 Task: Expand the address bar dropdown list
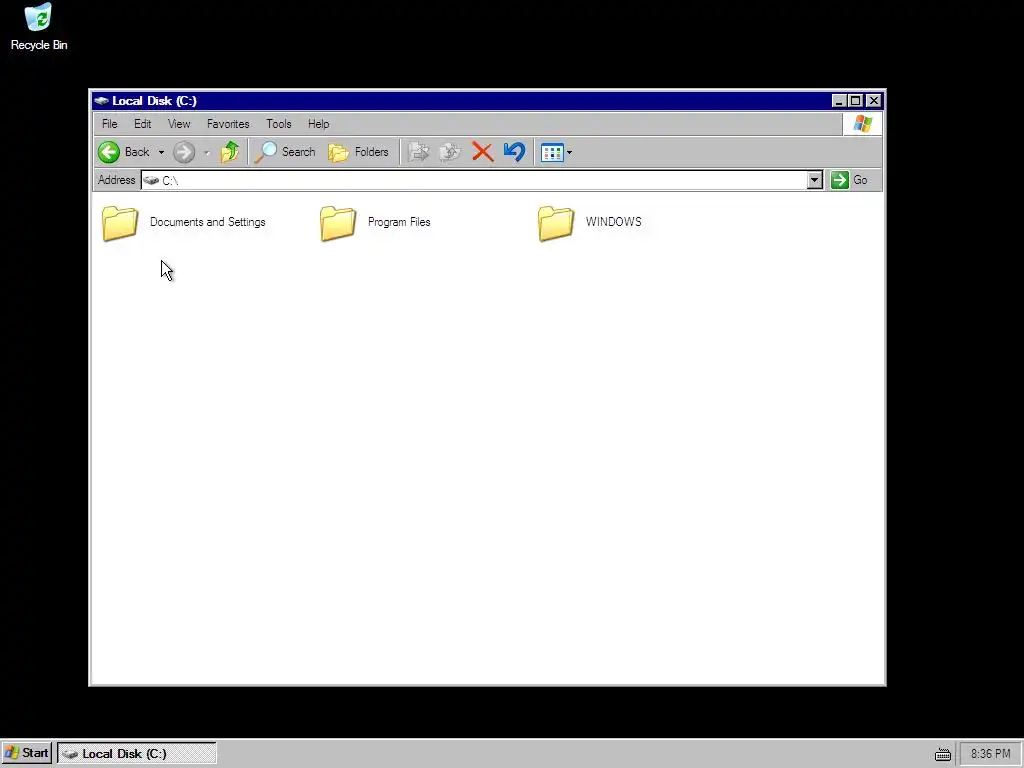pyautogui.click(x=814, y=180)
